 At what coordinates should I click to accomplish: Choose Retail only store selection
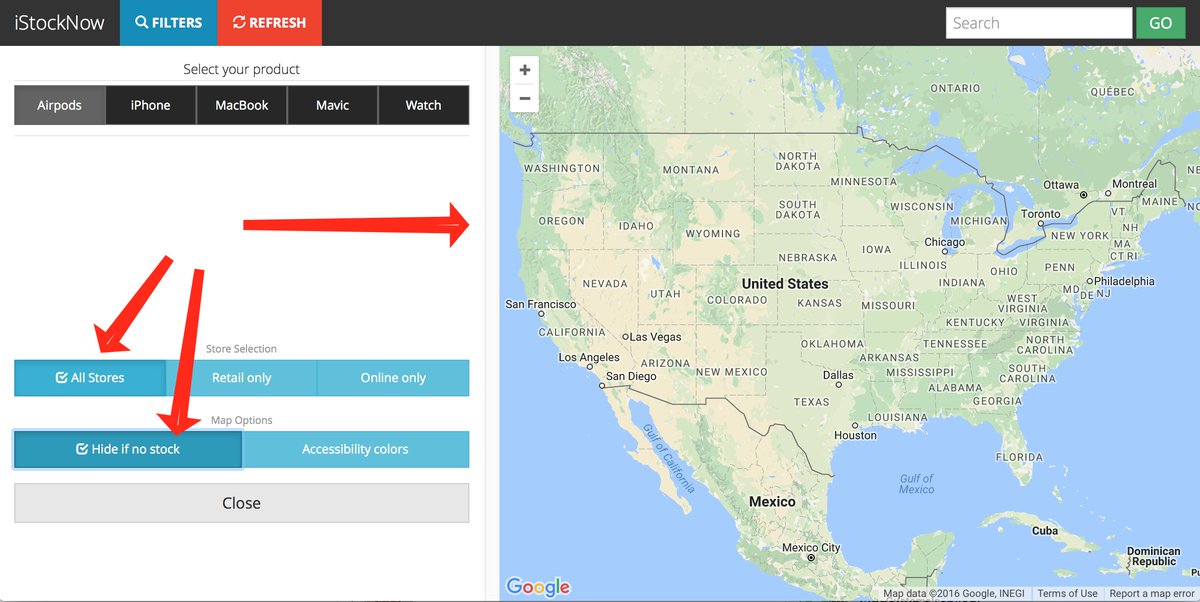(x=242, y=378)
